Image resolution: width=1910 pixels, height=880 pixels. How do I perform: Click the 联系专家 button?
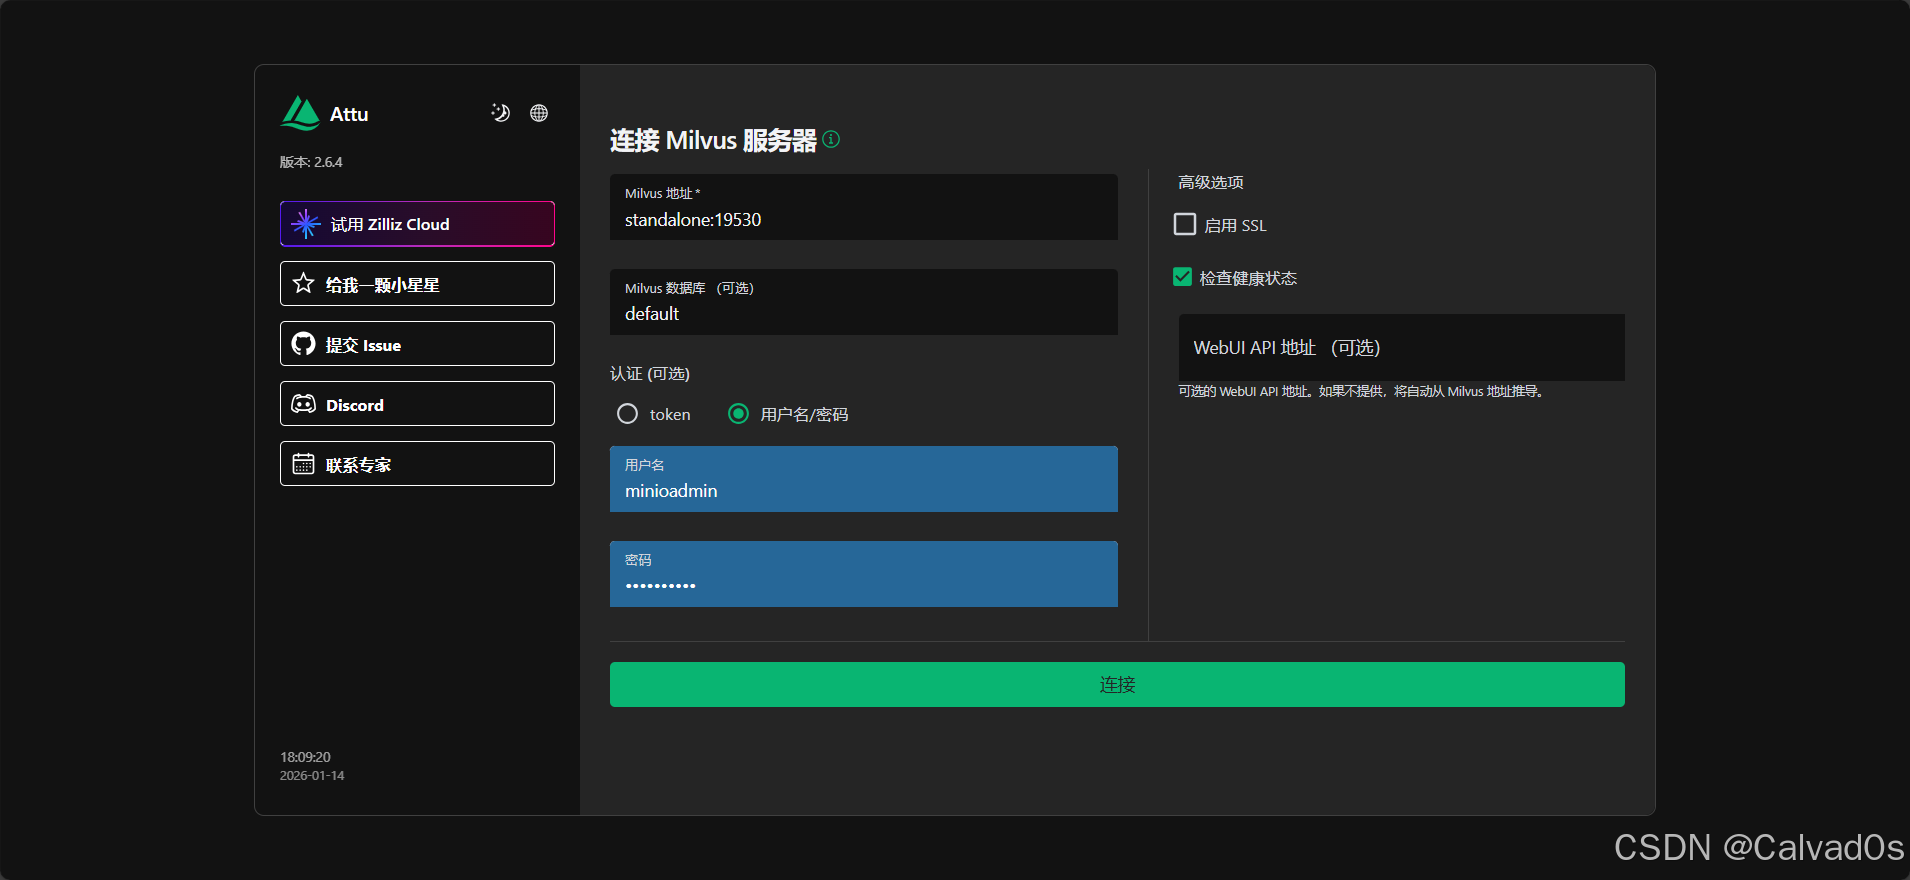click(417, 464)
